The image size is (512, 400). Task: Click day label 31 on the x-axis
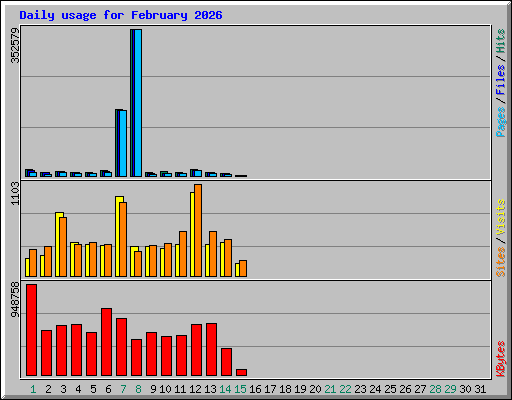pos(480,389)
